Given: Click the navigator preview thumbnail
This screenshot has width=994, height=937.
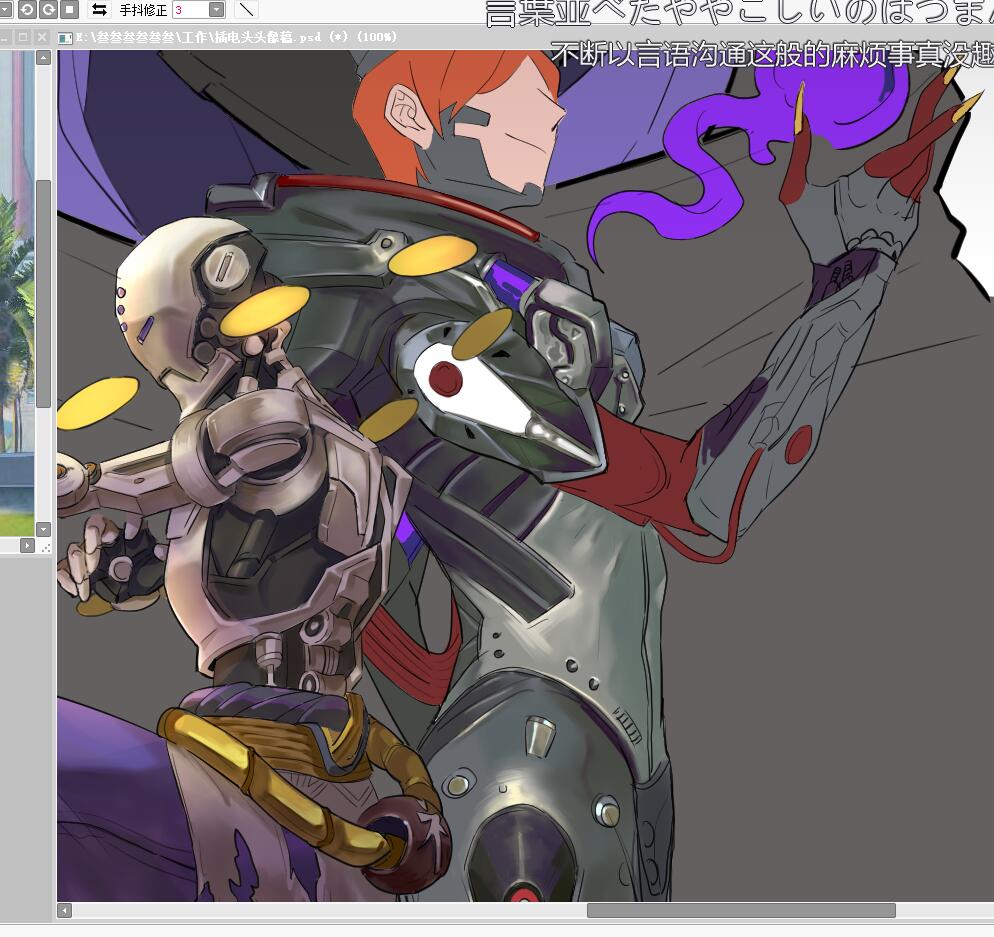Looking at the screenshot, I should click(17, 293).
